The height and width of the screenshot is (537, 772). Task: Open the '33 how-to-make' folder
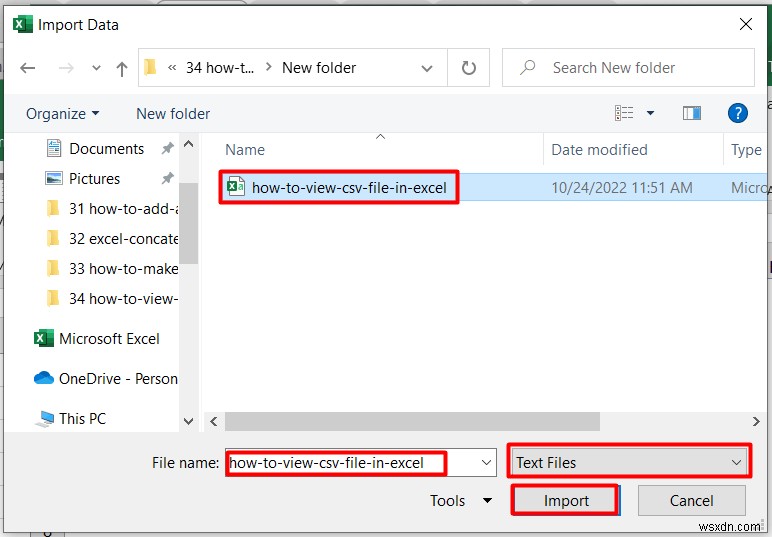click(112, 269)
